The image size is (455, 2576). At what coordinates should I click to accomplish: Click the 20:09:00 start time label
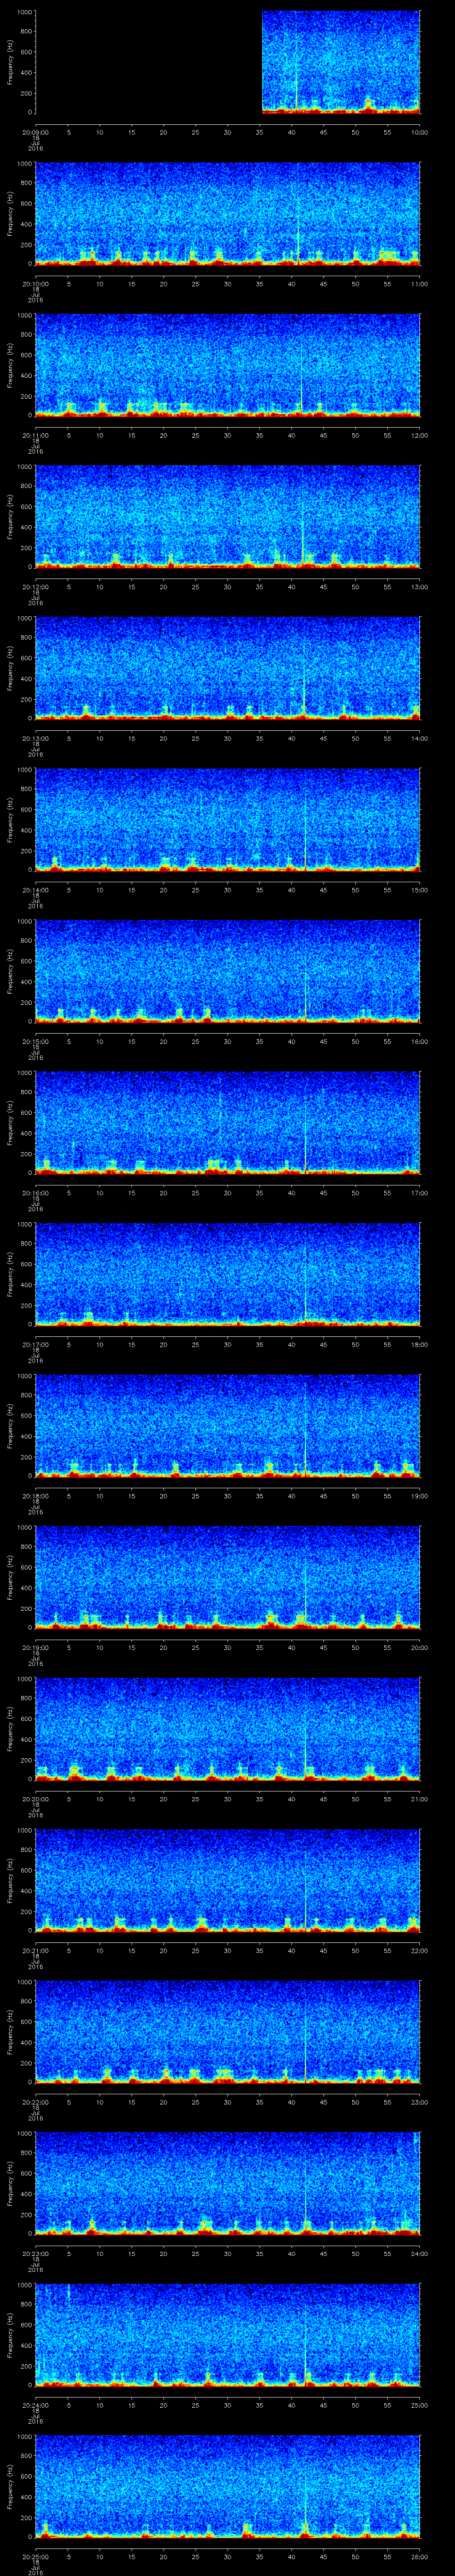click(x=35, y=132)
